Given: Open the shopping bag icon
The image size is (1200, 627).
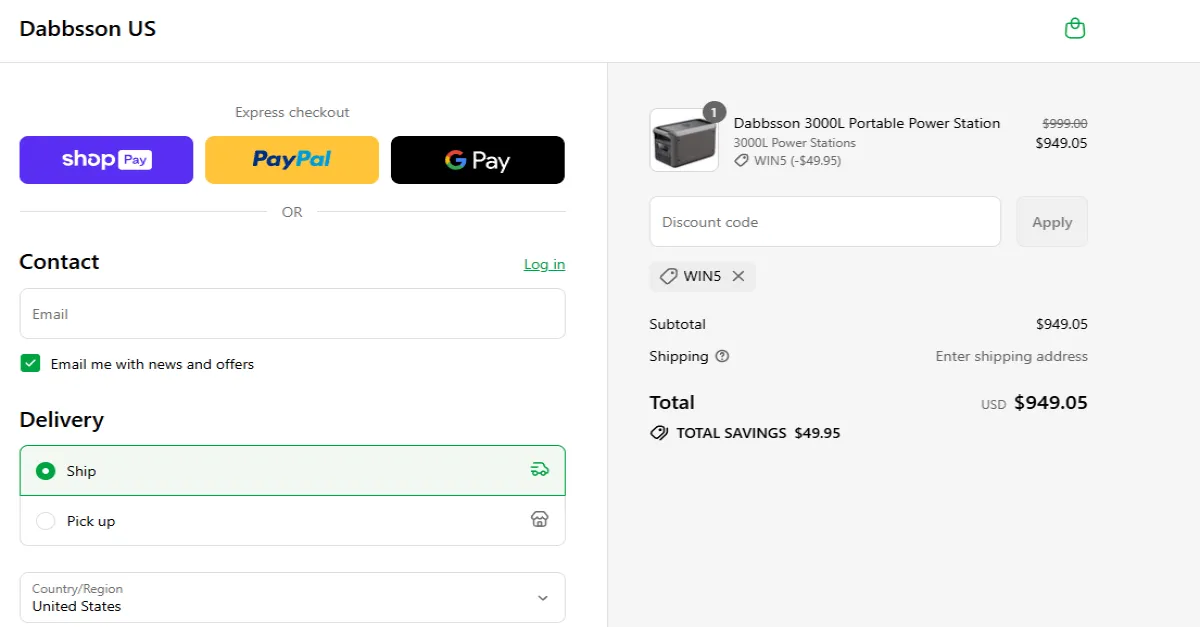Looking at the screenshot, I should click(1075, 27).
